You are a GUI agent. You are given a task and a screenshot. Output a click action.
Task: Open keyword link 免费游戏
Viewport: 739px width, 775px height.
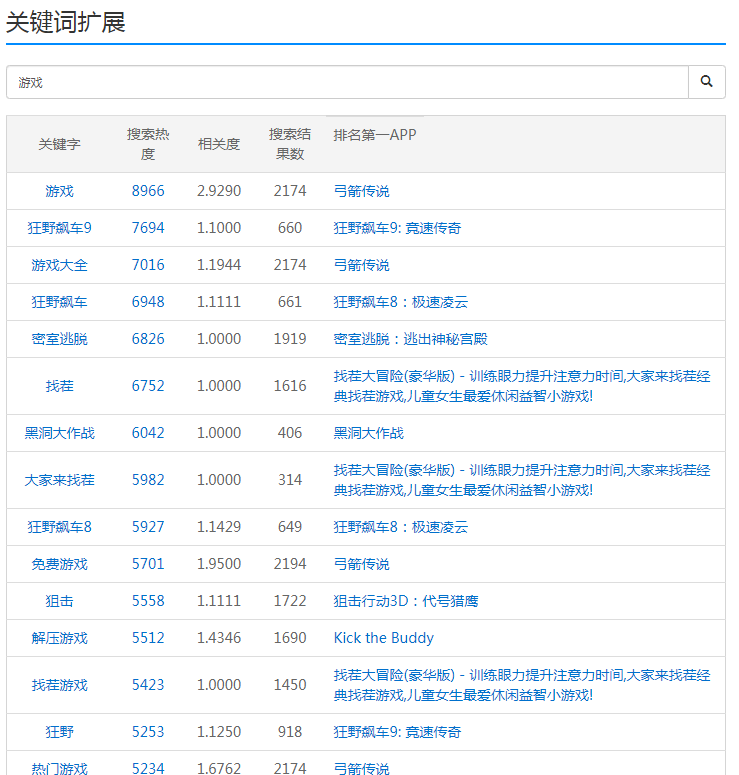point(59,564)
